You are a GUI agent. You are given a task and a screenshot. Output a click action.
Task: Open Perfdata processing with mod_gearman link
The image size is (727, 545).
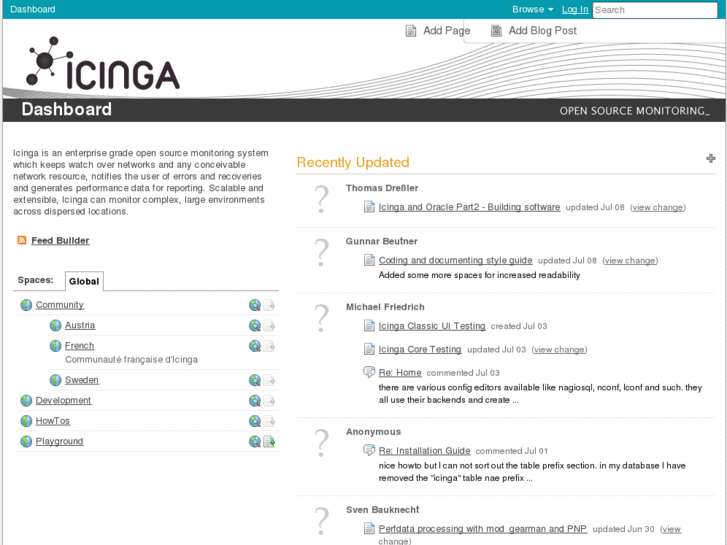(x=483, y=528)
